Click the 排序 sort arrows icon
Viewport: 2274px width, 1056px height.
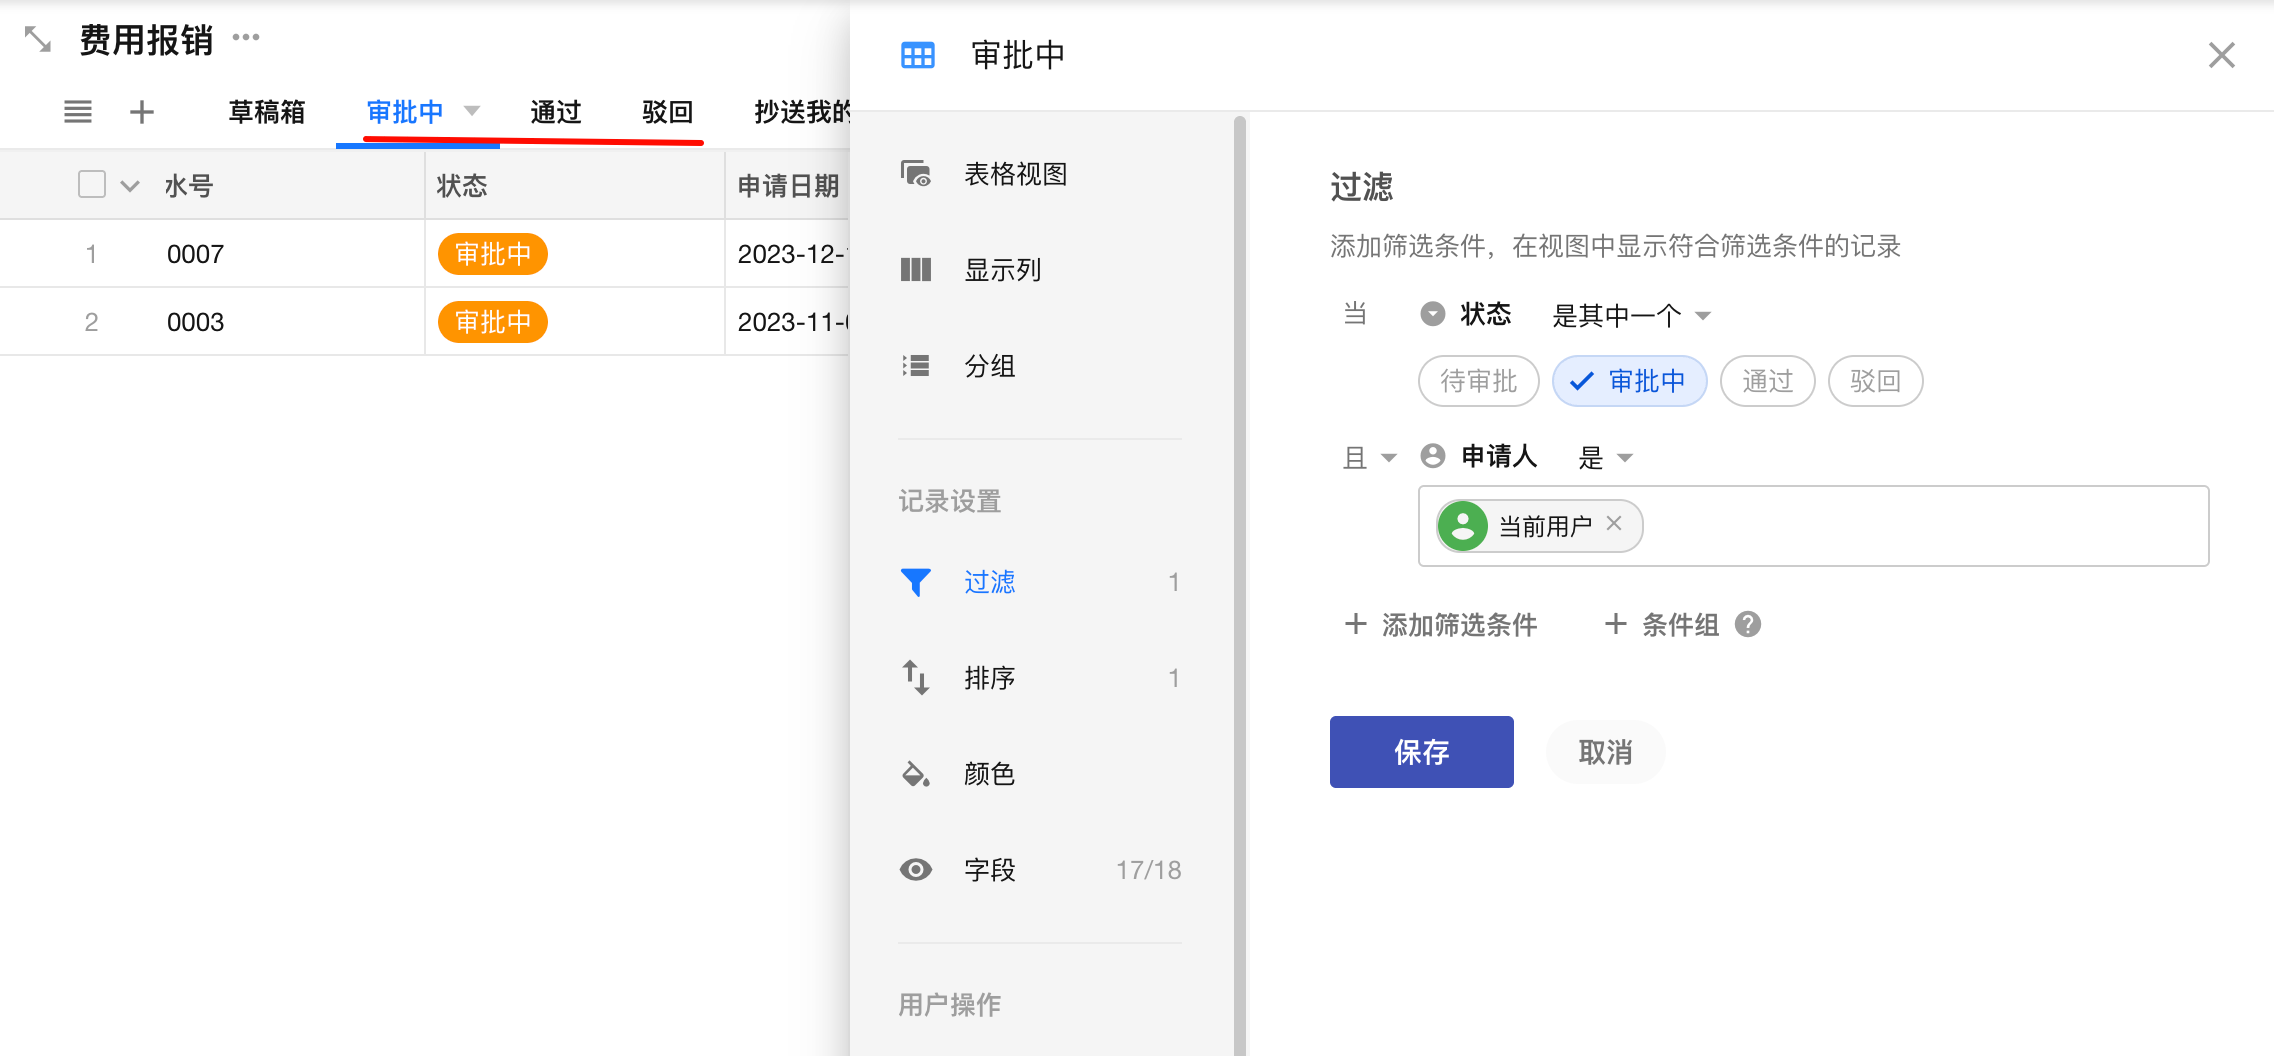click(x=916, y=678)
